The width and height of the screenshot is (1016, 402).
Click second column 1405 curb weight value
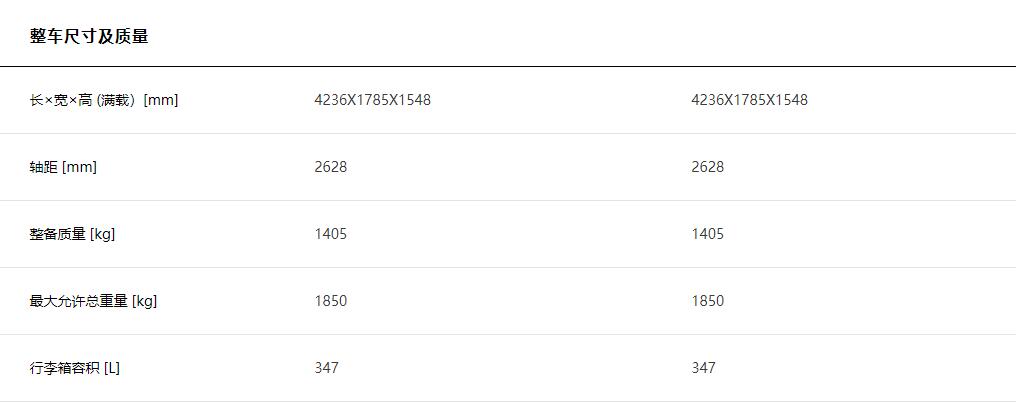click(708, 234)
